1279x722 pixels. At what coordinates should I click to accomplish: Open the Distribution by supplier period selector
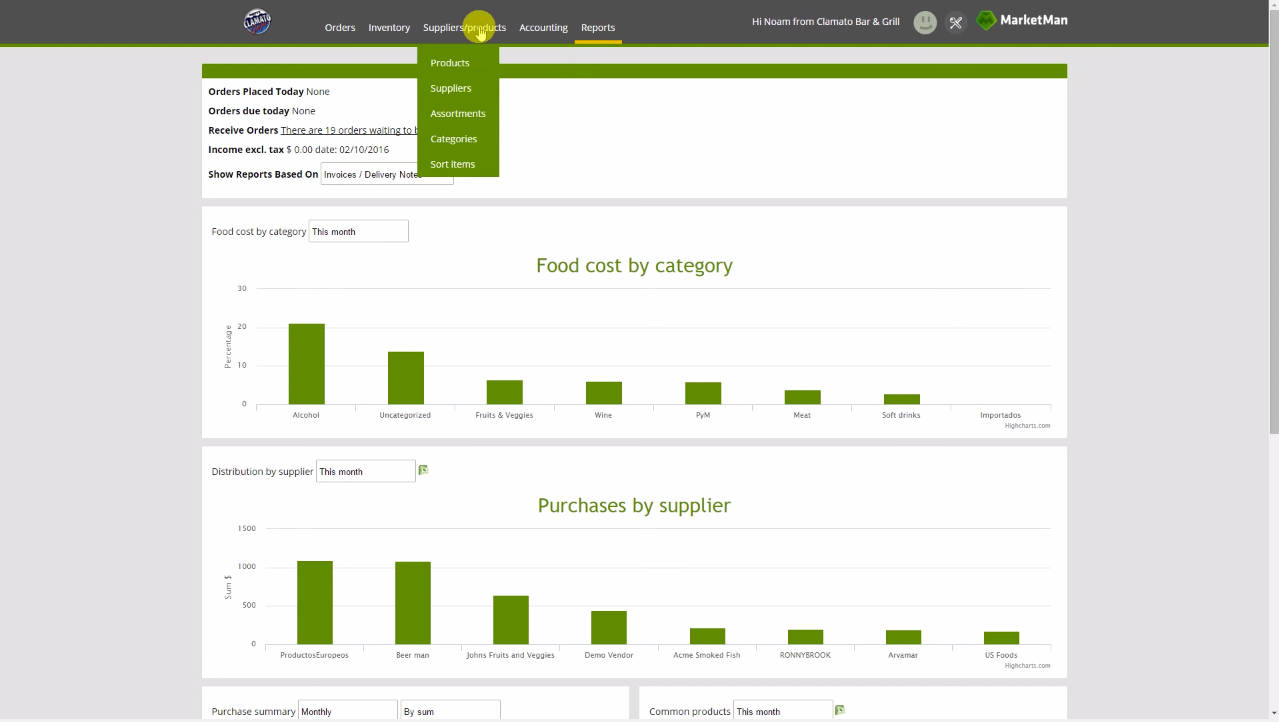tap(365, 470)
